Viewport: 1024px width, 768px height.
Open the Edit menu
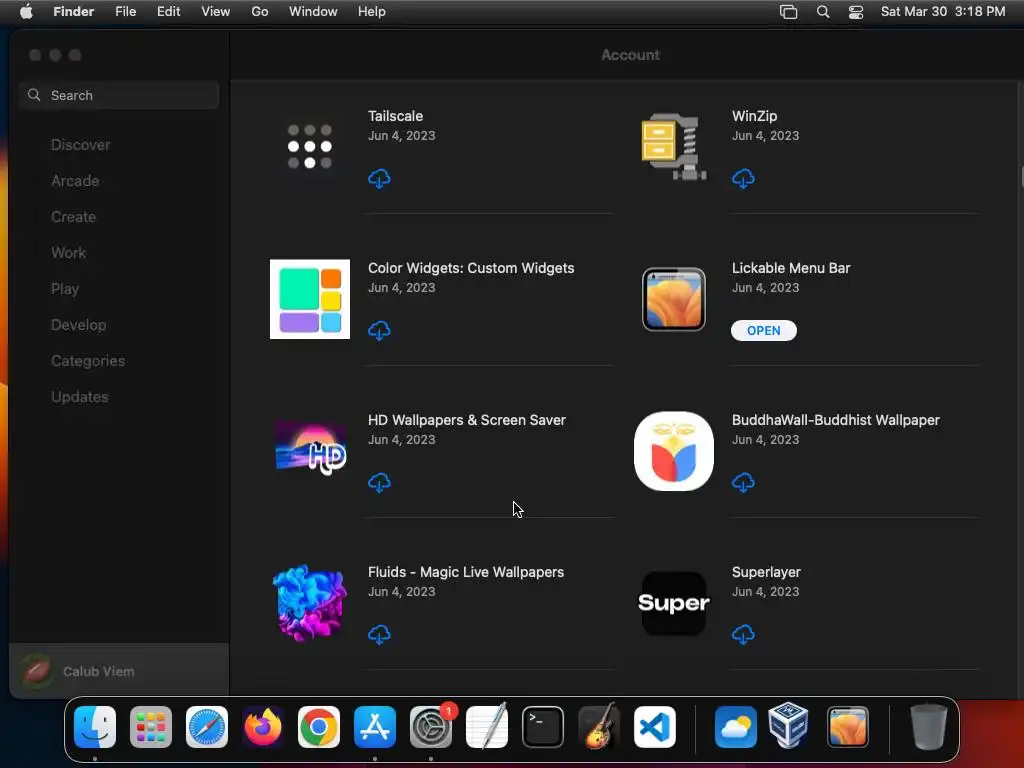click(168, 12)
